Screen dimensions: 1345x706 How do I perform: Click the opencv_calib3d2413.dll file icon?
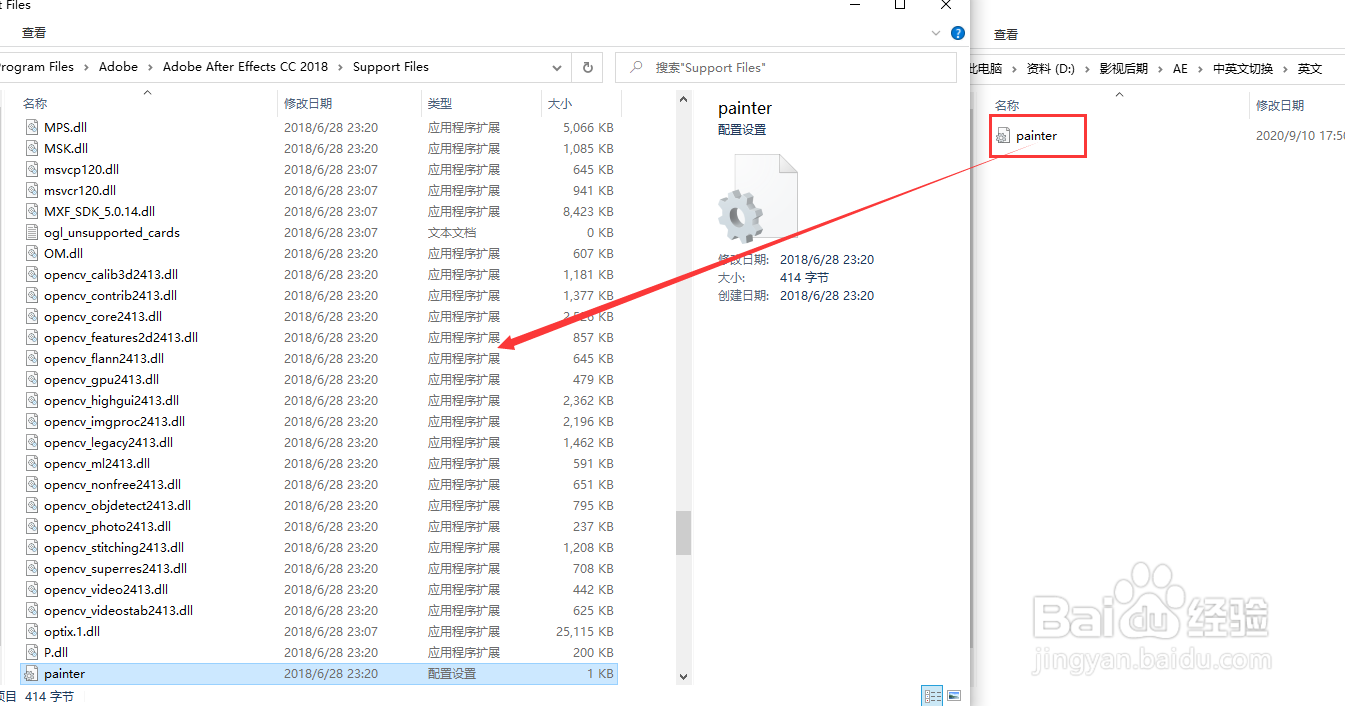click(x=32, y=275)
